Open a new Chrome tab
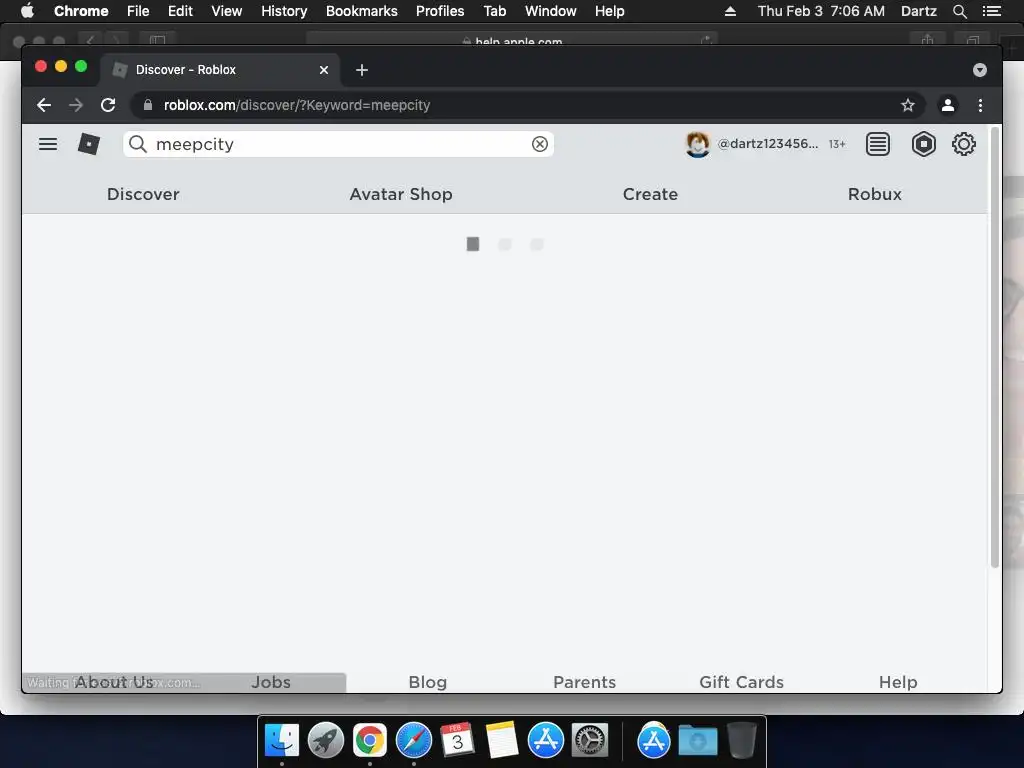Viewport: 1024px width, 768px height. coord(362,70)
